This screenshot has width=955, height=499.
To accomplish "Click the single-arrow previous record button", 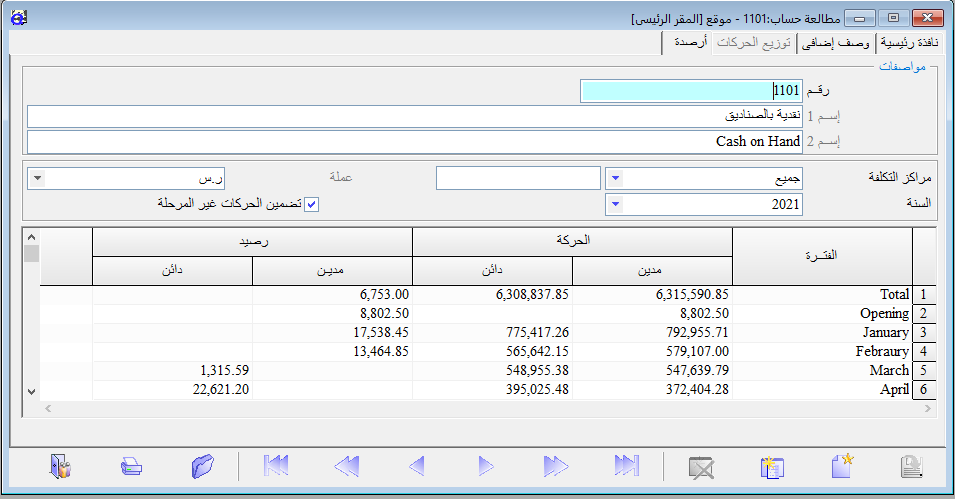I will (x=417, y=466).
